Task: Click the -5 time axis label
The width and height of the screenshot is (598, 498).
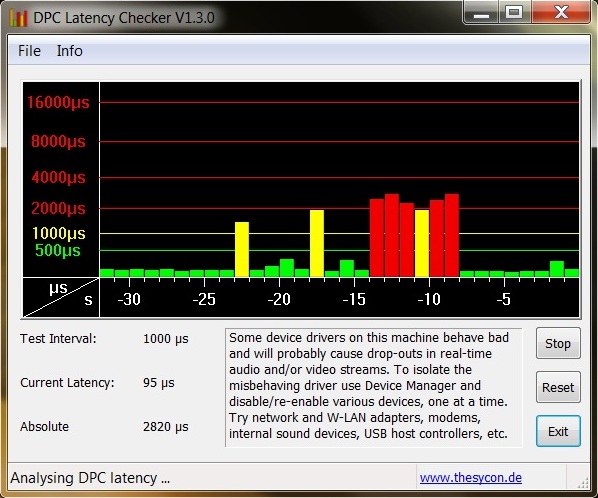Action: 504,299
